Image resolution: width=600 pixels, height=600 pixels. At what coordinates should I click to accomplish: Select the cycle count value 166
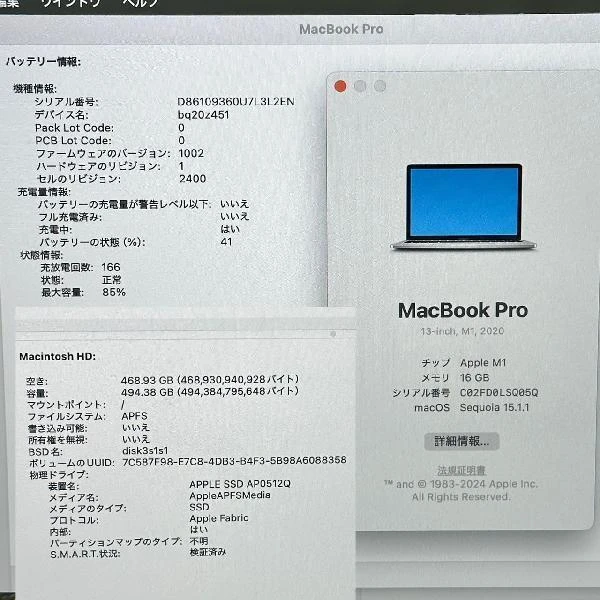click(111, 267)
